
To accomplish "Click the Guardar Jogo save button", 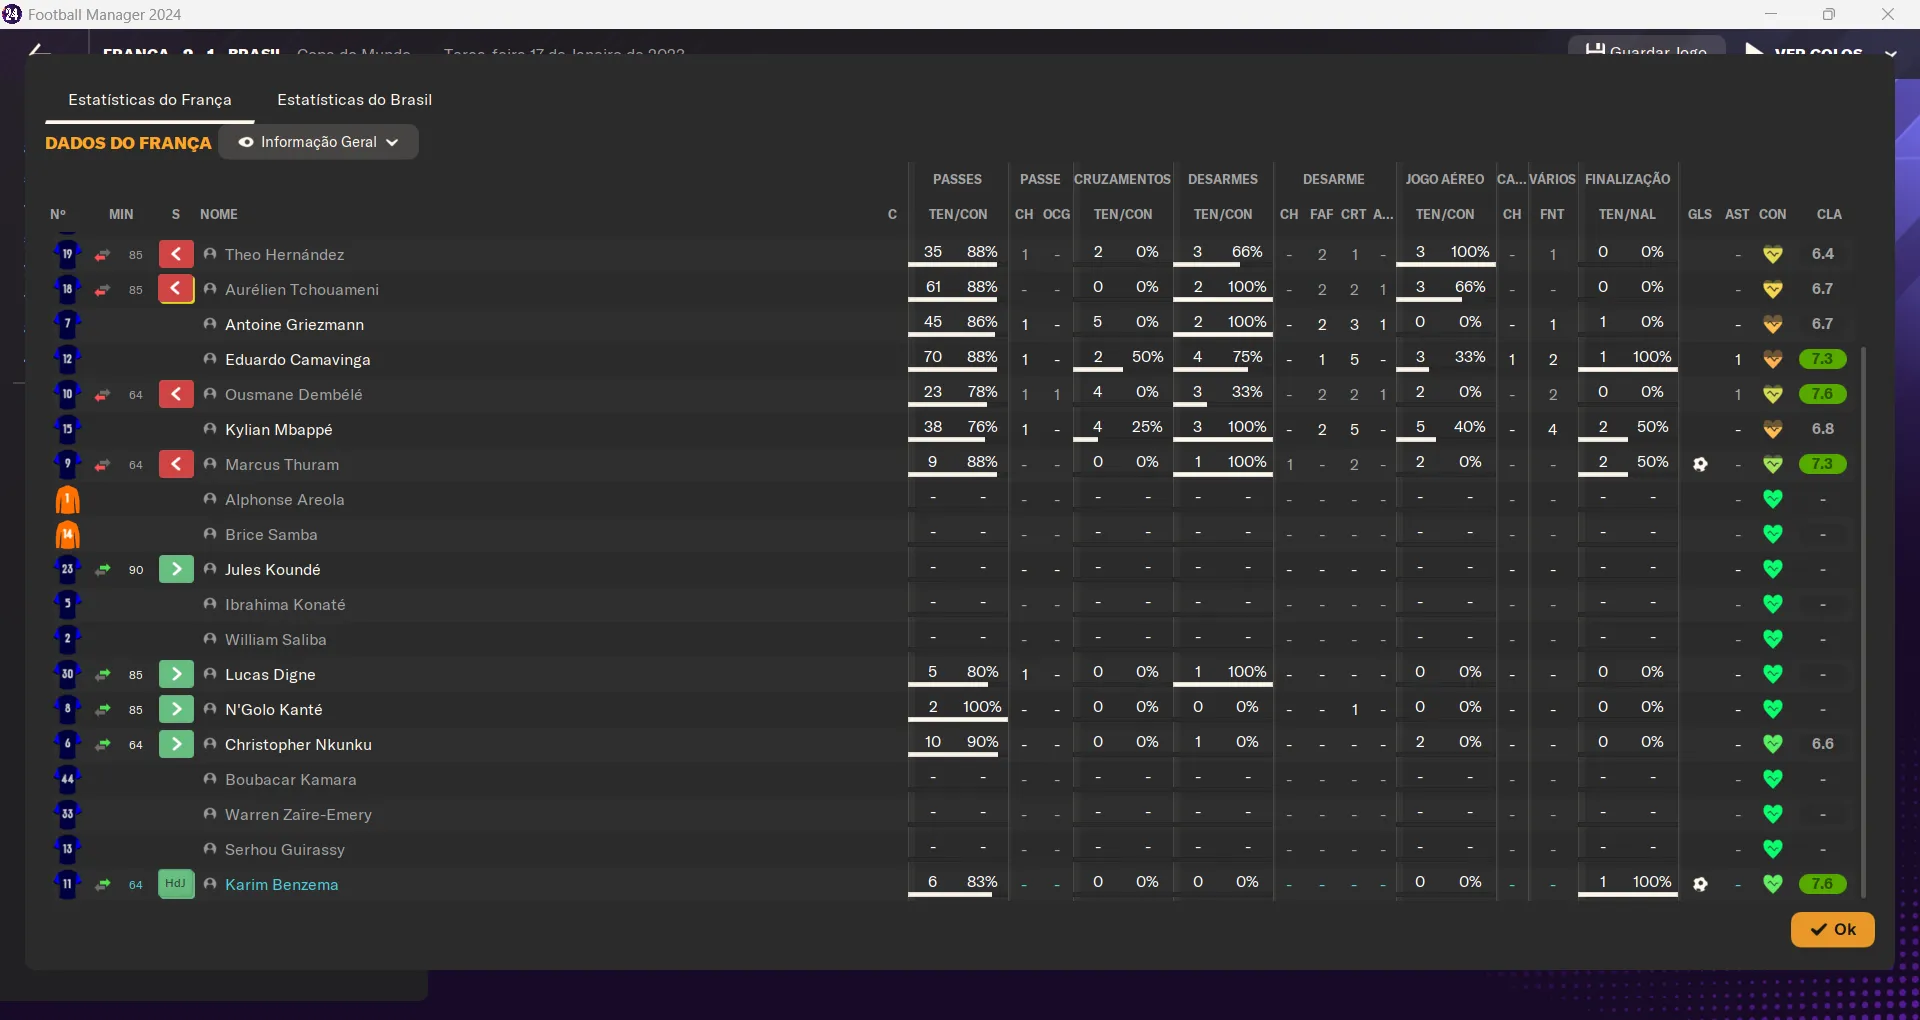I will (x=1647, y=49).
